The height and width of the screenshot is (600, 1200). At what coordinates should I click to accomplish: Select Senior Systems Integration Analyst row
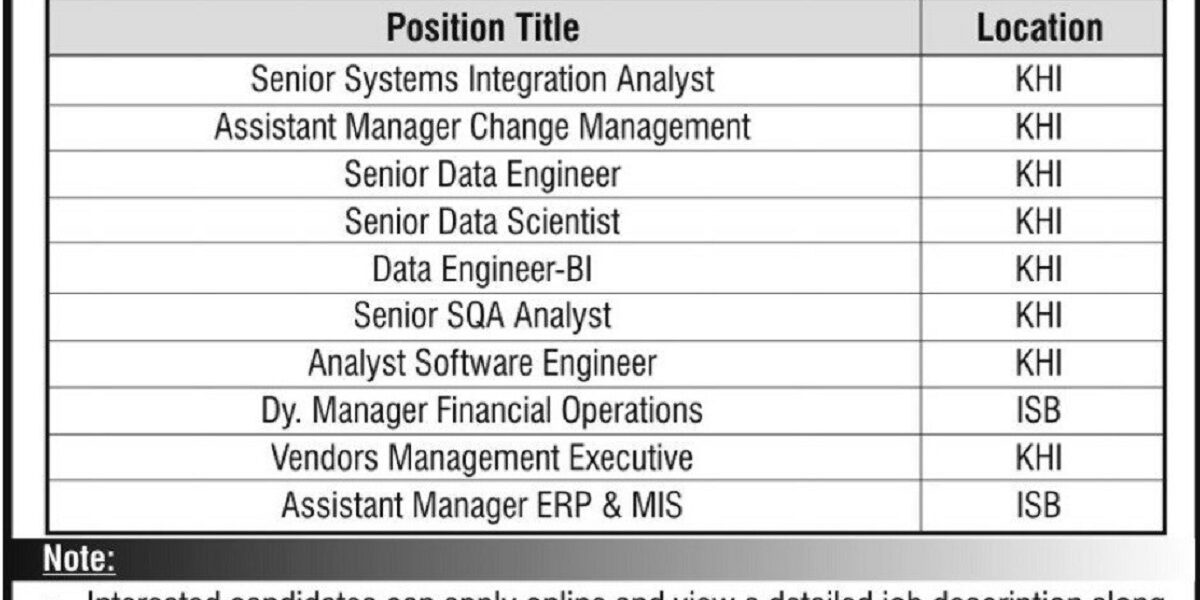[x=482, y=79]
